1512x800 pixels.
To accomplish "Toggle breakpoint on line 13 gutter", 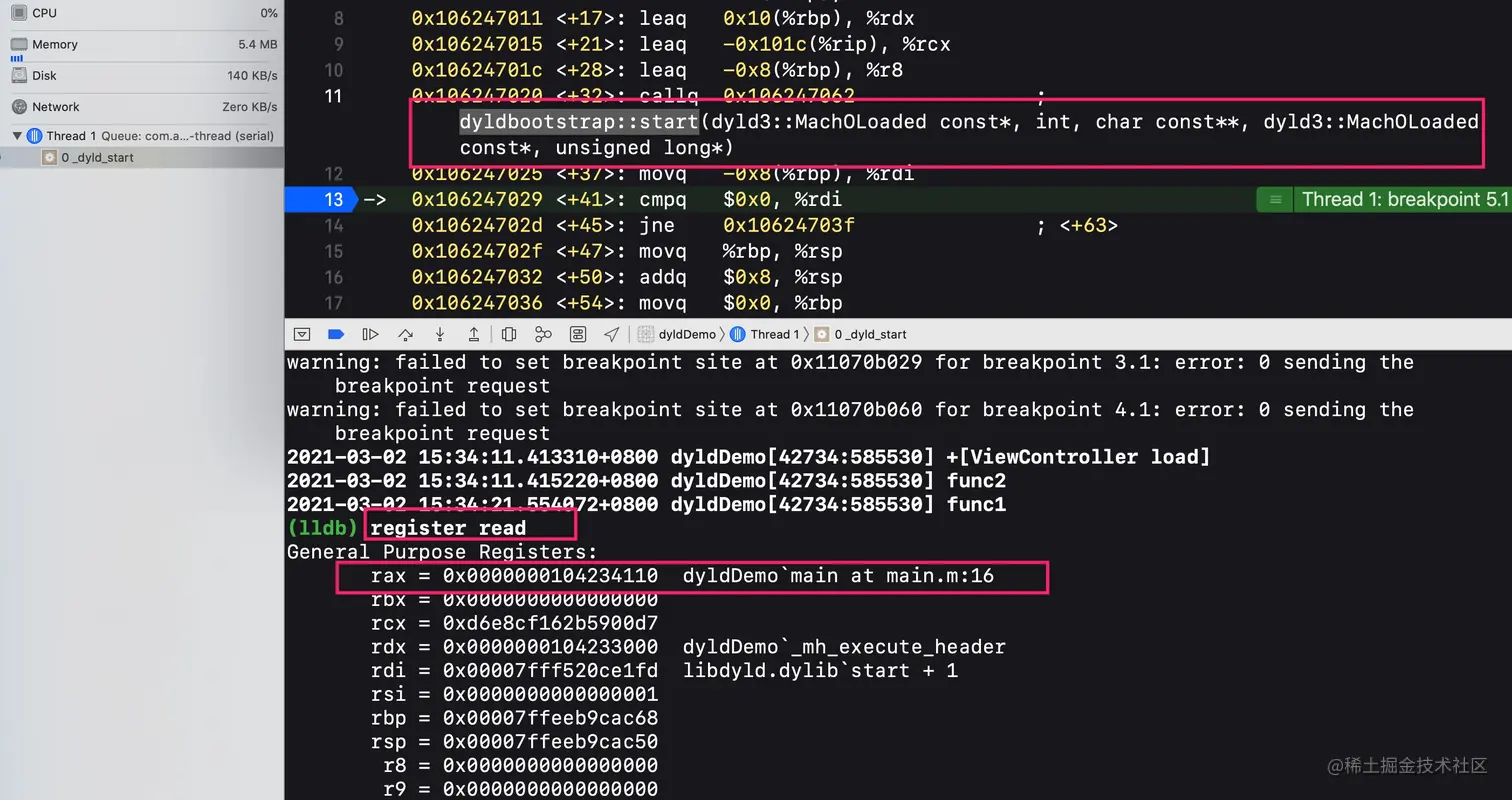I will click(322, 199).
